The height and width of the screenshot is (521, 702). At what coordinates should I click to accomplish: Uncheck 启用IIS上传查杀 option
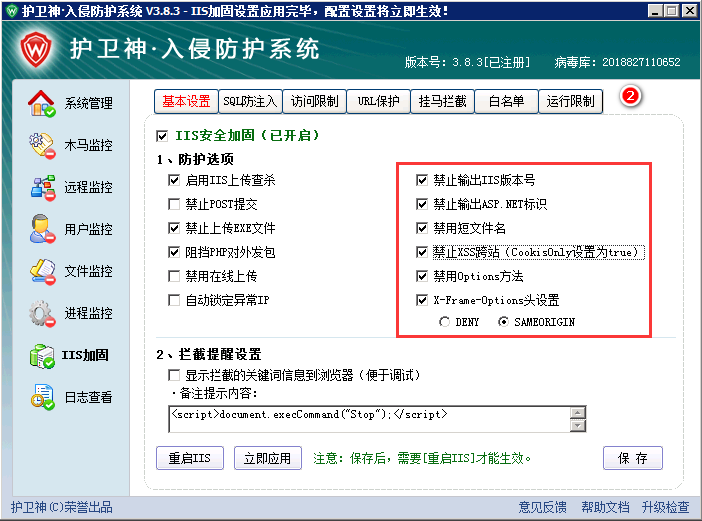[x=174, y=180]
